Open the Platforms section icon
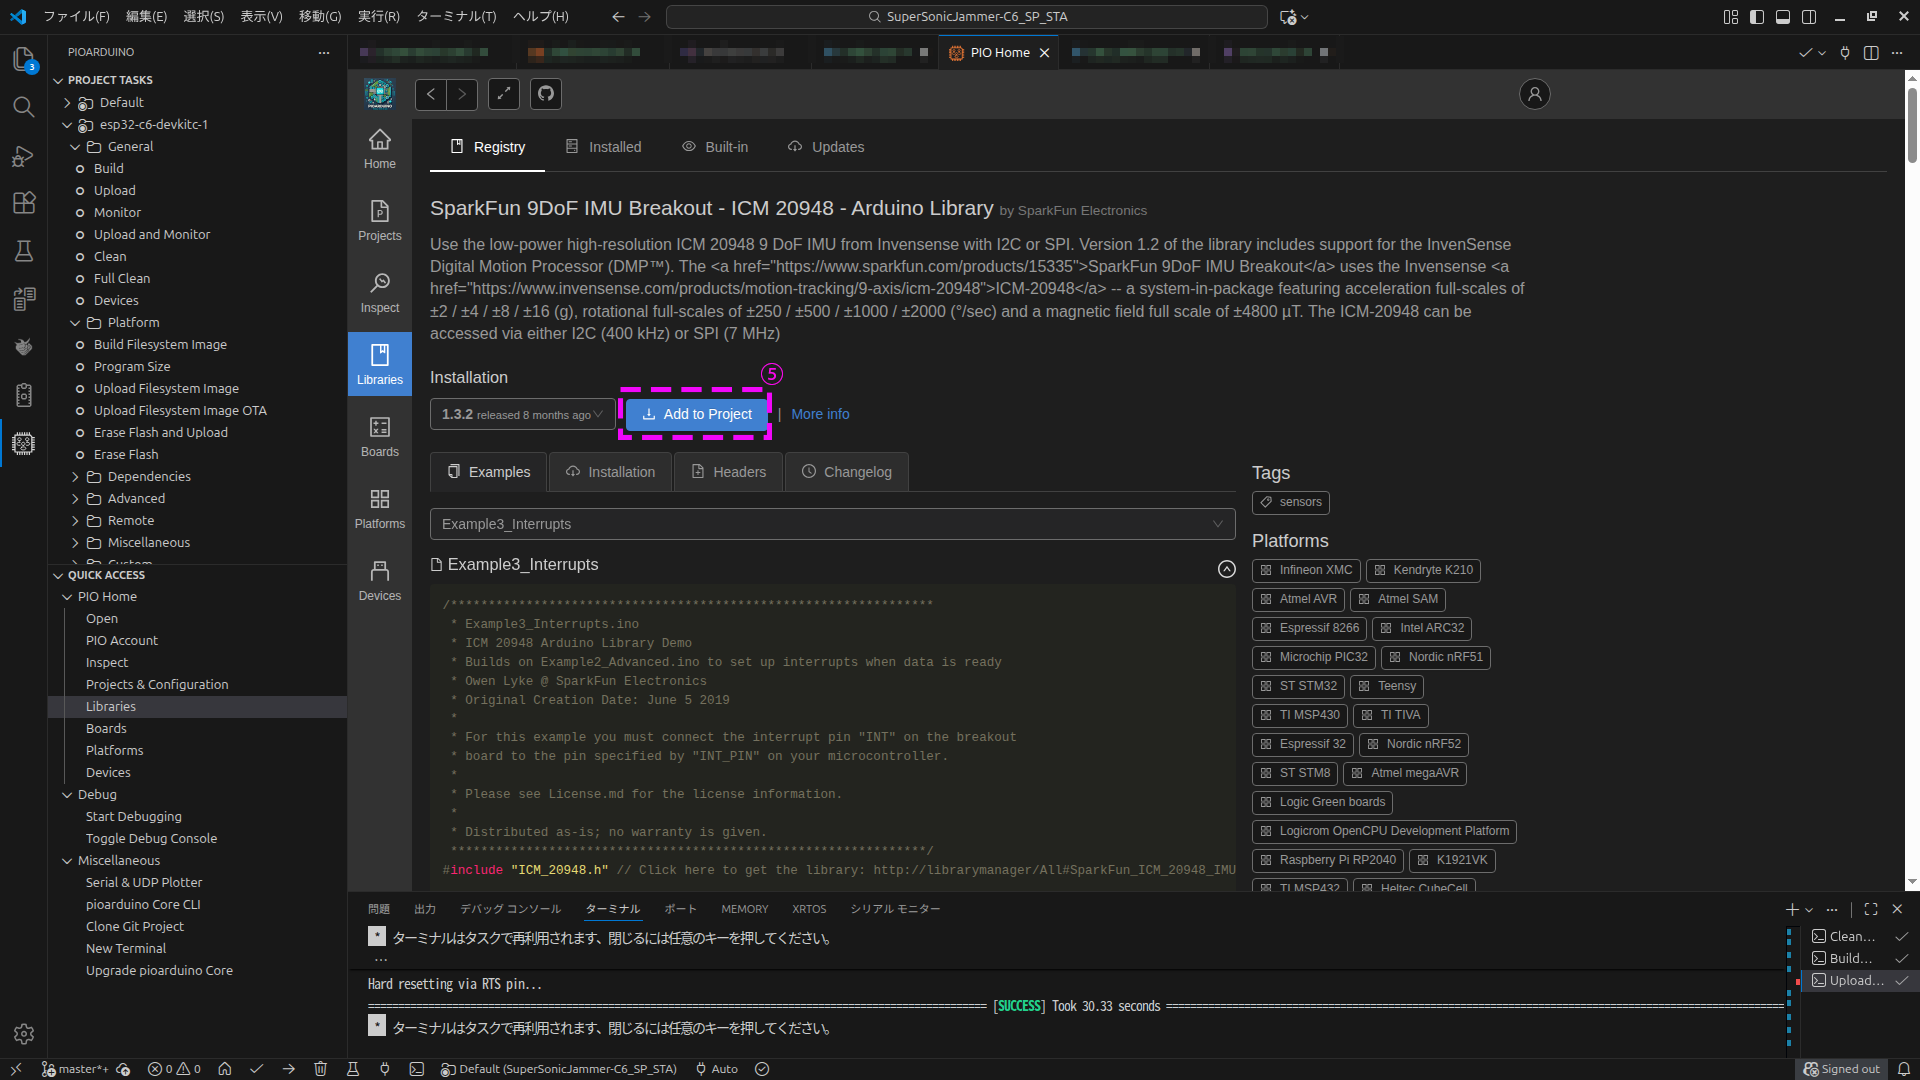1920x1080 pixels. 379,508
